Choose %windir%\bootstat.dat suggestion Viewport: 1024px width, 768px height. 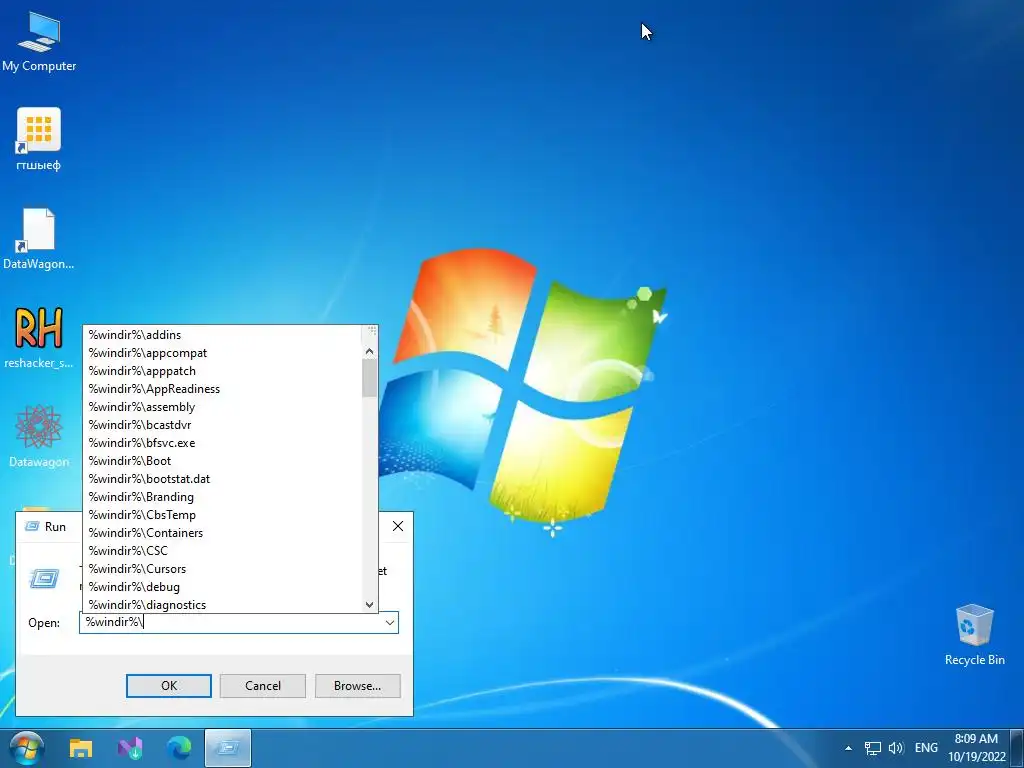tap(222, 479)
